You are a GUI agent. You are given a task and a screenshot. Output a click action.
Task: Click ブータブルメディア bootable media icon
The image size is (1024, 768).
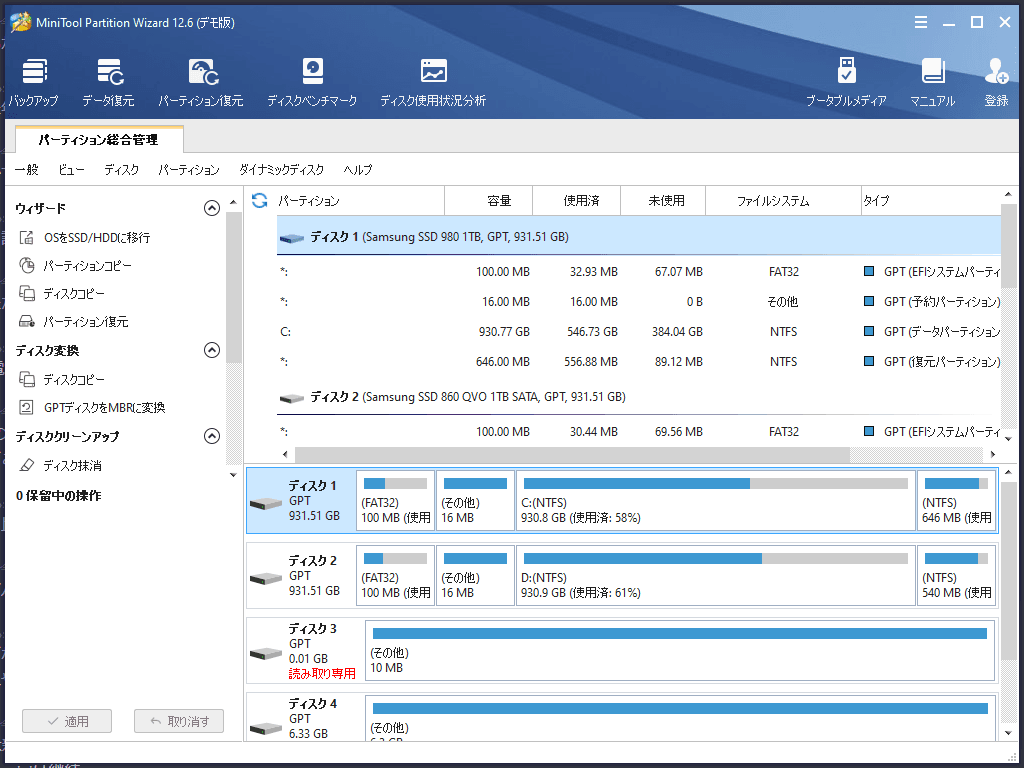pyautogui.click(x=846, y=82)
